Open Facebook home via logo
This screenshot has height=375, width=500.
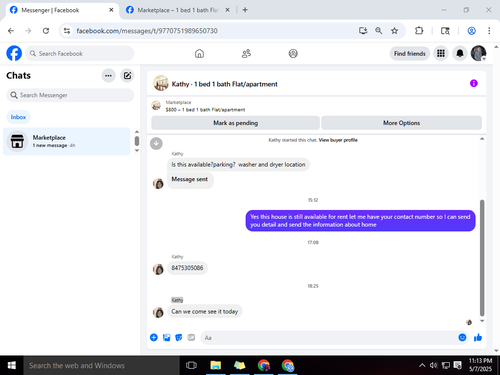[14, 53]
